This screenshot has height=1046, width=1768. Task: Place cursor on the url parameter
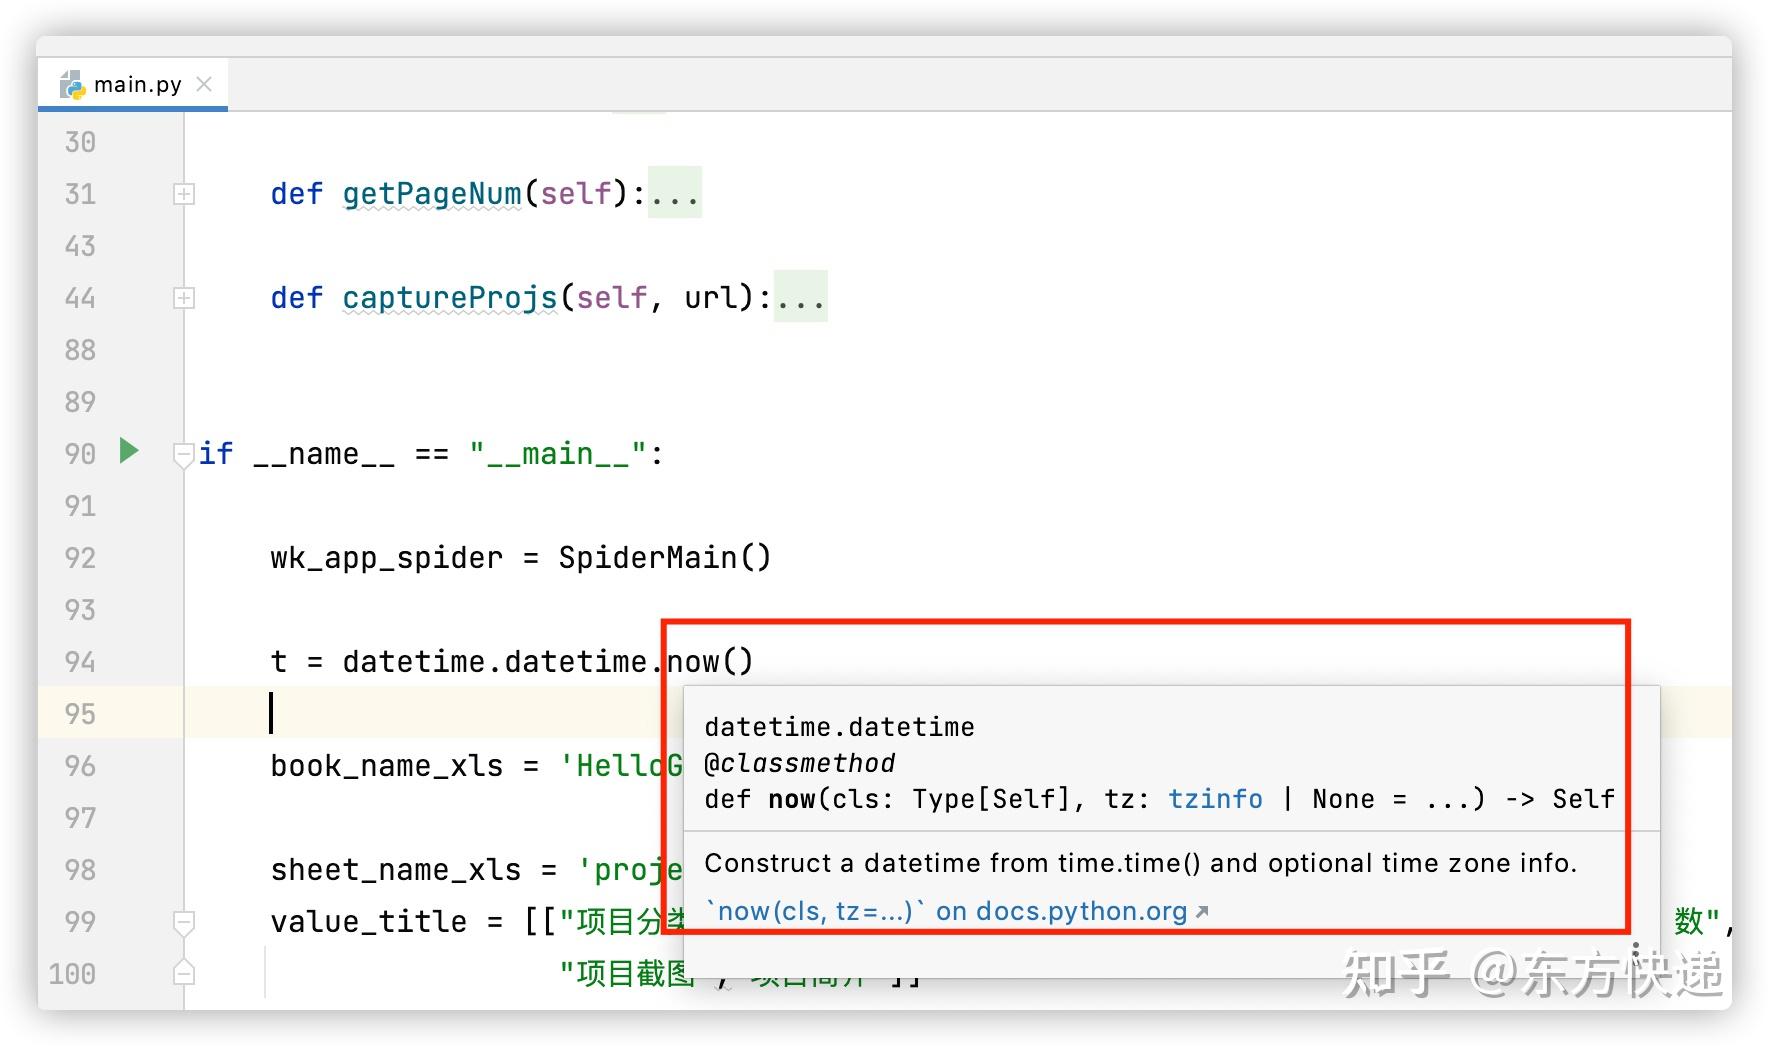(x=711, y=297)
